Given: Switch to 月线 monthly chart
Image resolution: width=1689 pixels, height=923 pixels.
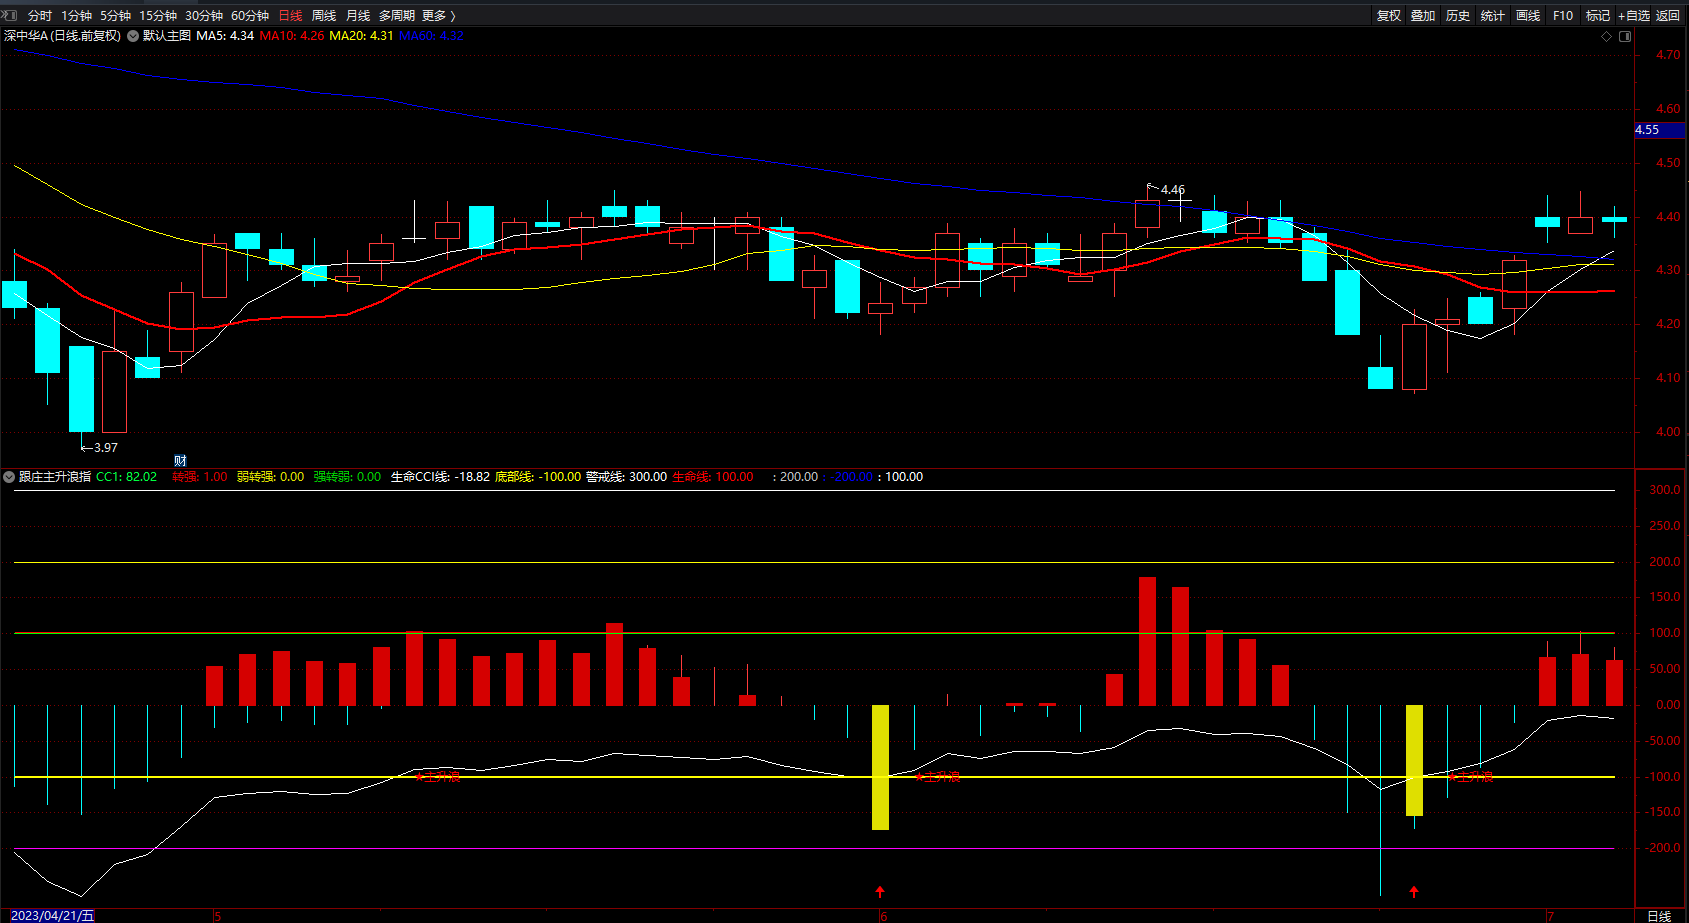Looking at the screenshot, I should coord(358,16).
